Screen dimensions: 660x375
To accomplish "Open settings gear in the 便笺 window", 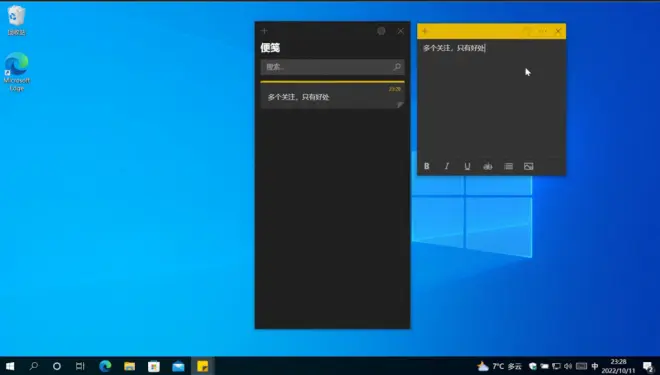I will pos(381,31).
